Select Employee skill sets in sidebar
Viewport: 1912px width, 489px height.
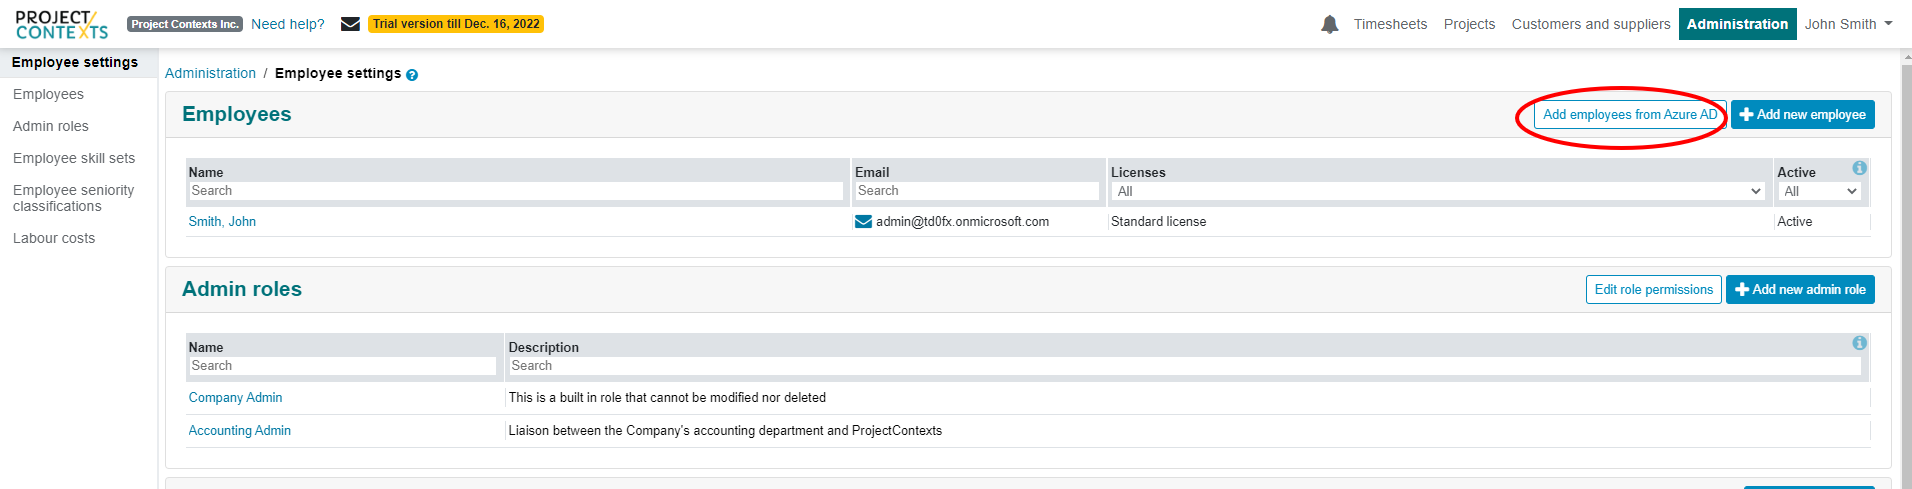point(74,158)
